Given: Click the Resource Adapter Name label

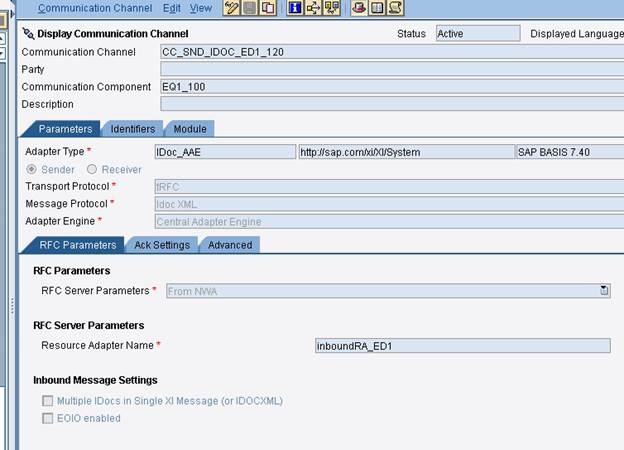Looking at the screenshot, I should pyautogui.click(x=98, y=345).
